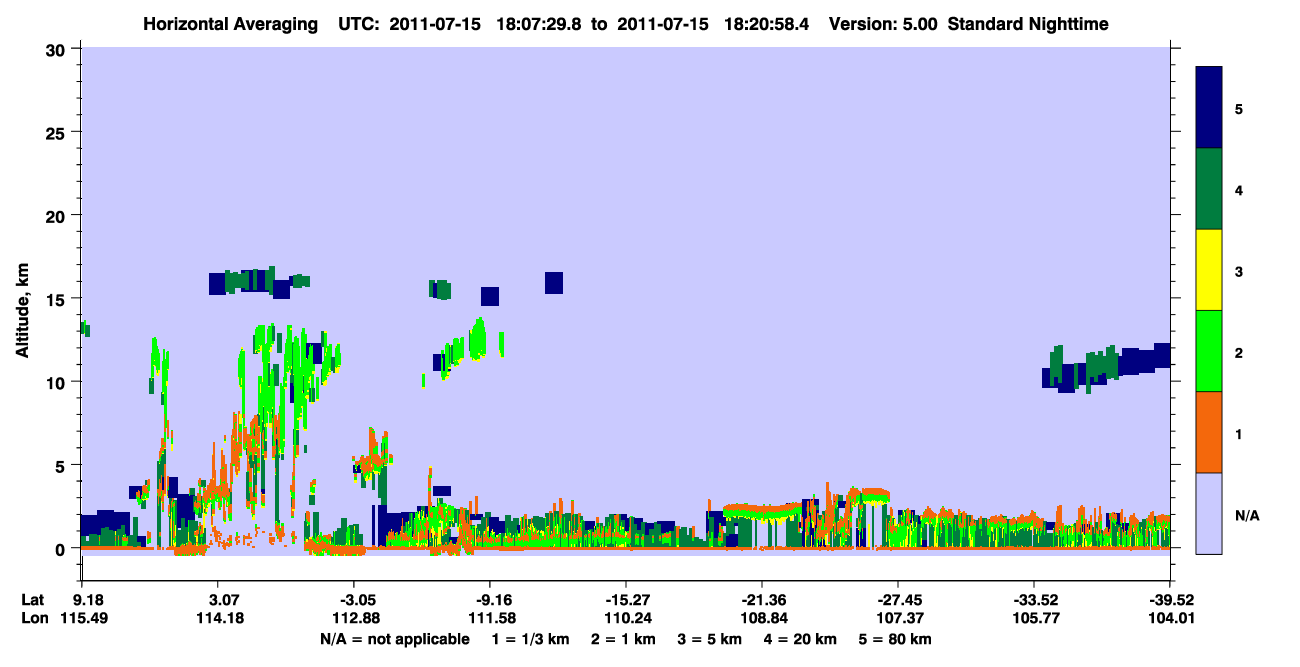This screenshot has width=1300, height=667.
Task: Click the 'Lon' axis row label
Action: tap(34, 619)
